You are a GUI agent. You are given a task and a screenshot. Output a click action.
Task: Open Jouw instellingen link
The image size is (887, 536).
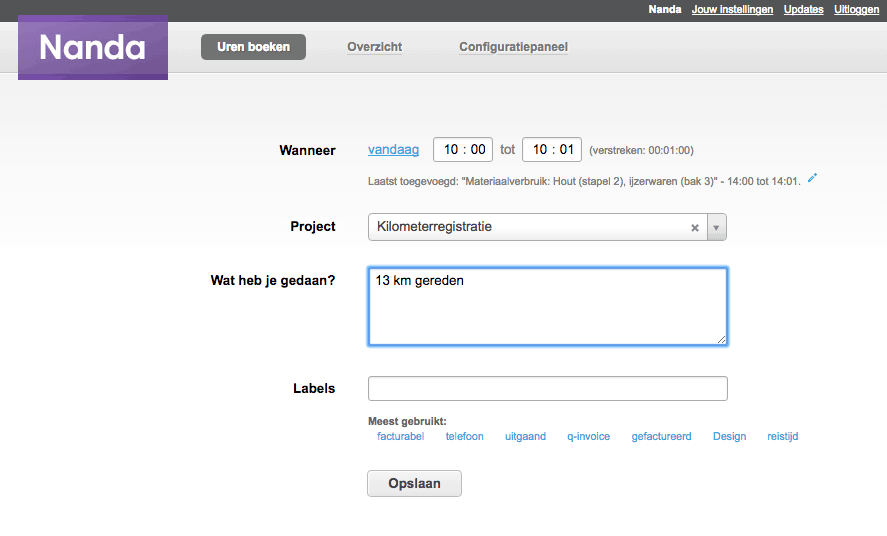tap(732, 10)
